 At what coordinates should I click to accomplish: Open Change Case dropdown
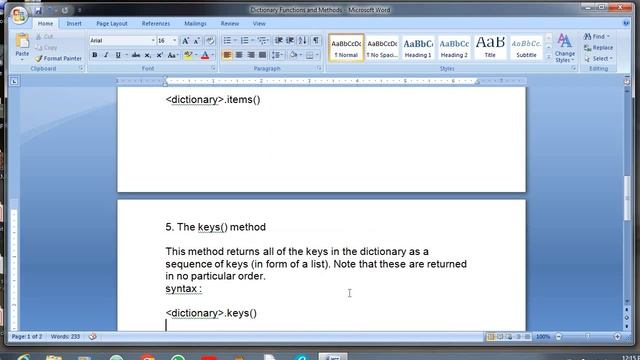coord(173,55)
